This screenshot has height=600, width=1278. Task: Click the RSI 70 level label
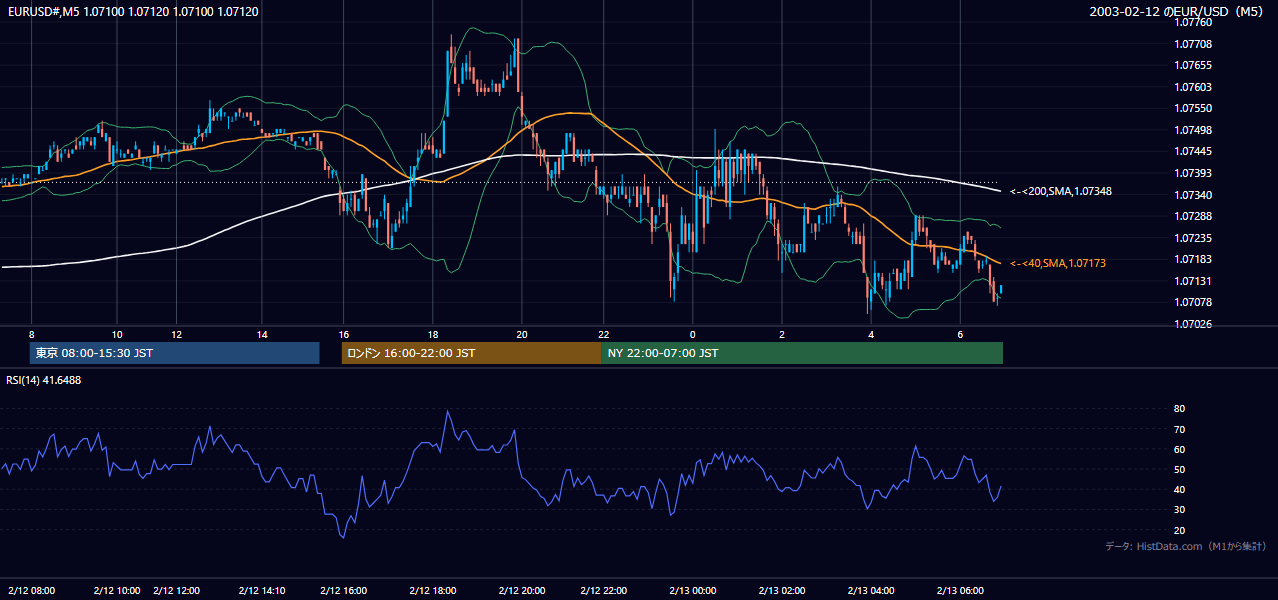click(x=1179, y=429)
